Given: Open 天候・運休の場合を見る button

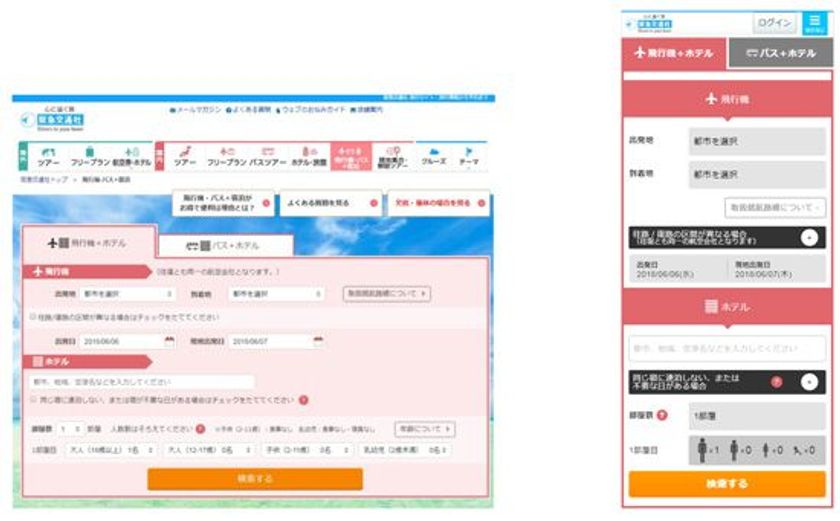Looking at the screenshot, I should click(x=439, y=203).
